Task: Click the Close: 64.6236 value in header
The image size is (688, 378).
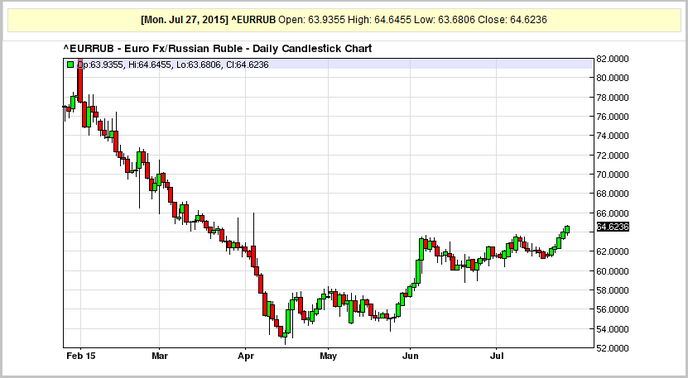Action: tap(512, 20)
